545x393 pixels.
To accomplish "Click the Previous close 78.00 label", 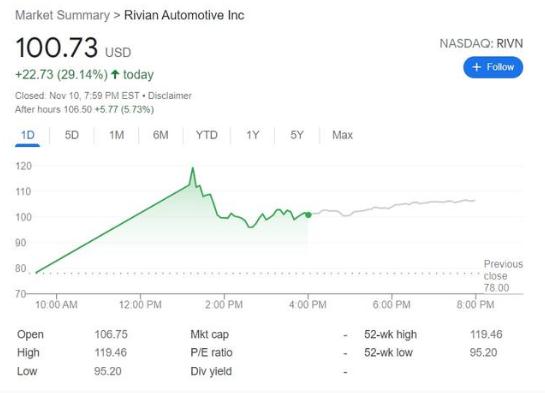I will click(x=503, y=276).
